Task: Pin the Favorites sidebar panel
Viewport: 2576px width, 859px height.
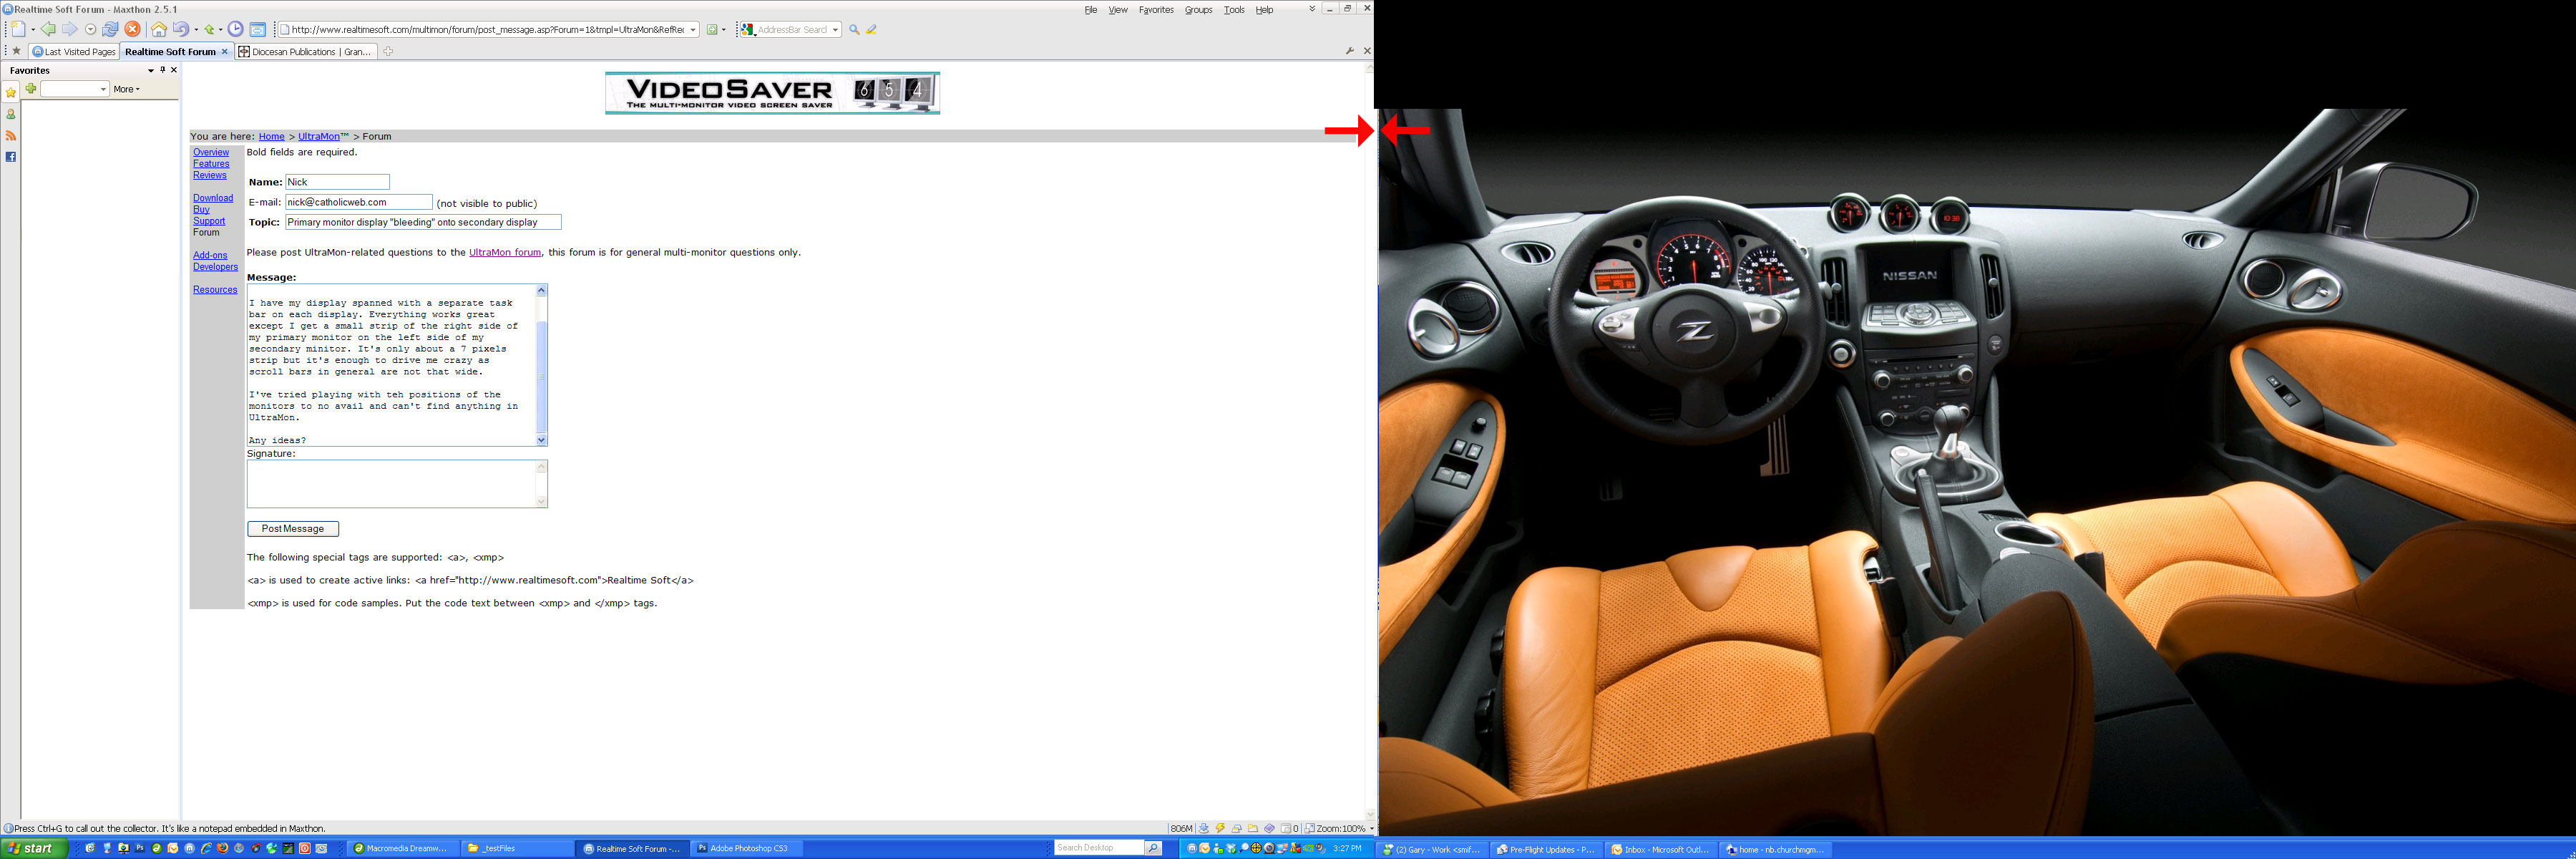Action: (162, 70)
